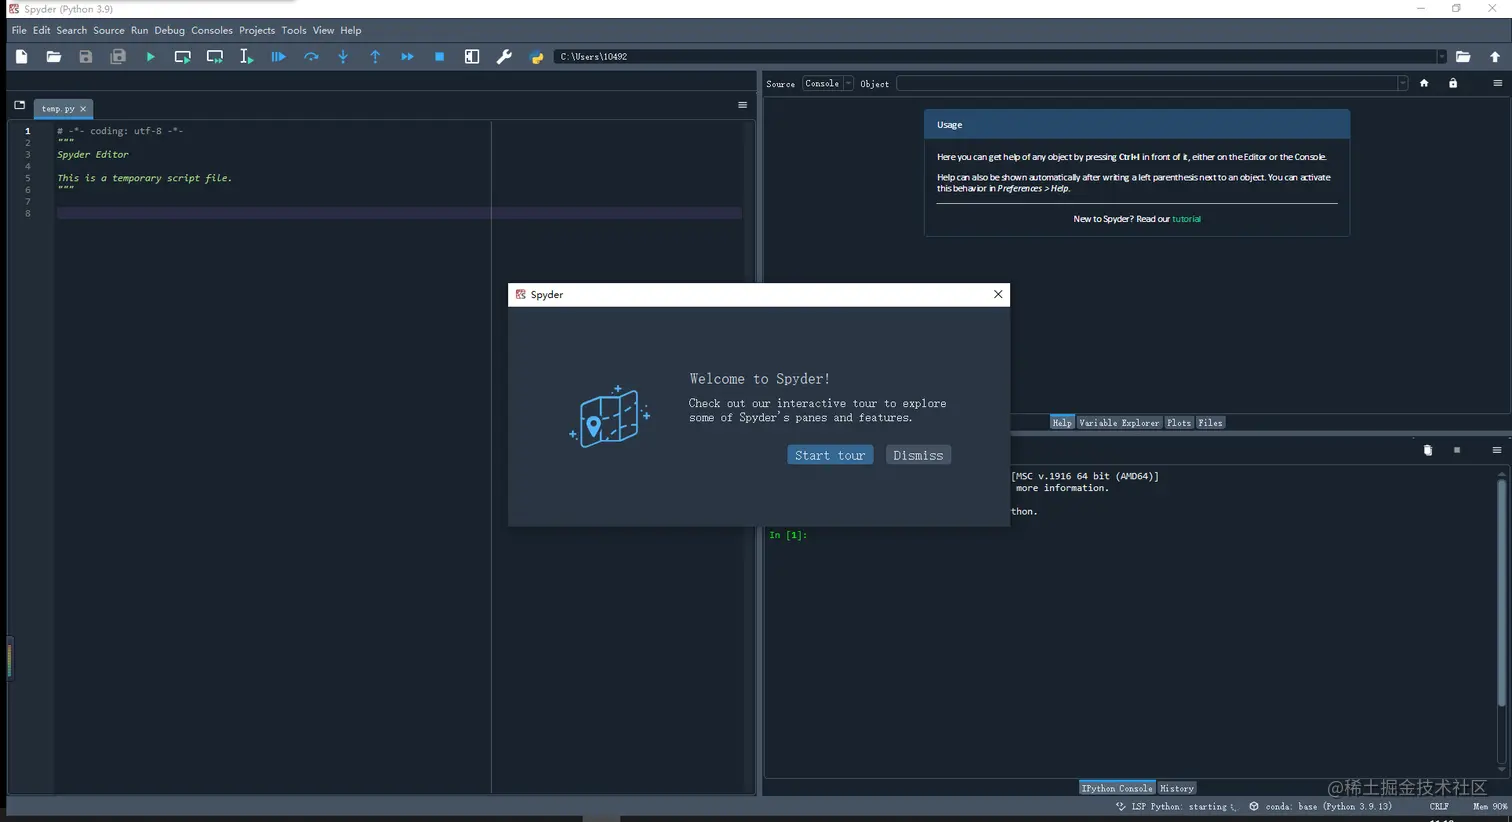Select the IPython Console tab

(1117, 788)
